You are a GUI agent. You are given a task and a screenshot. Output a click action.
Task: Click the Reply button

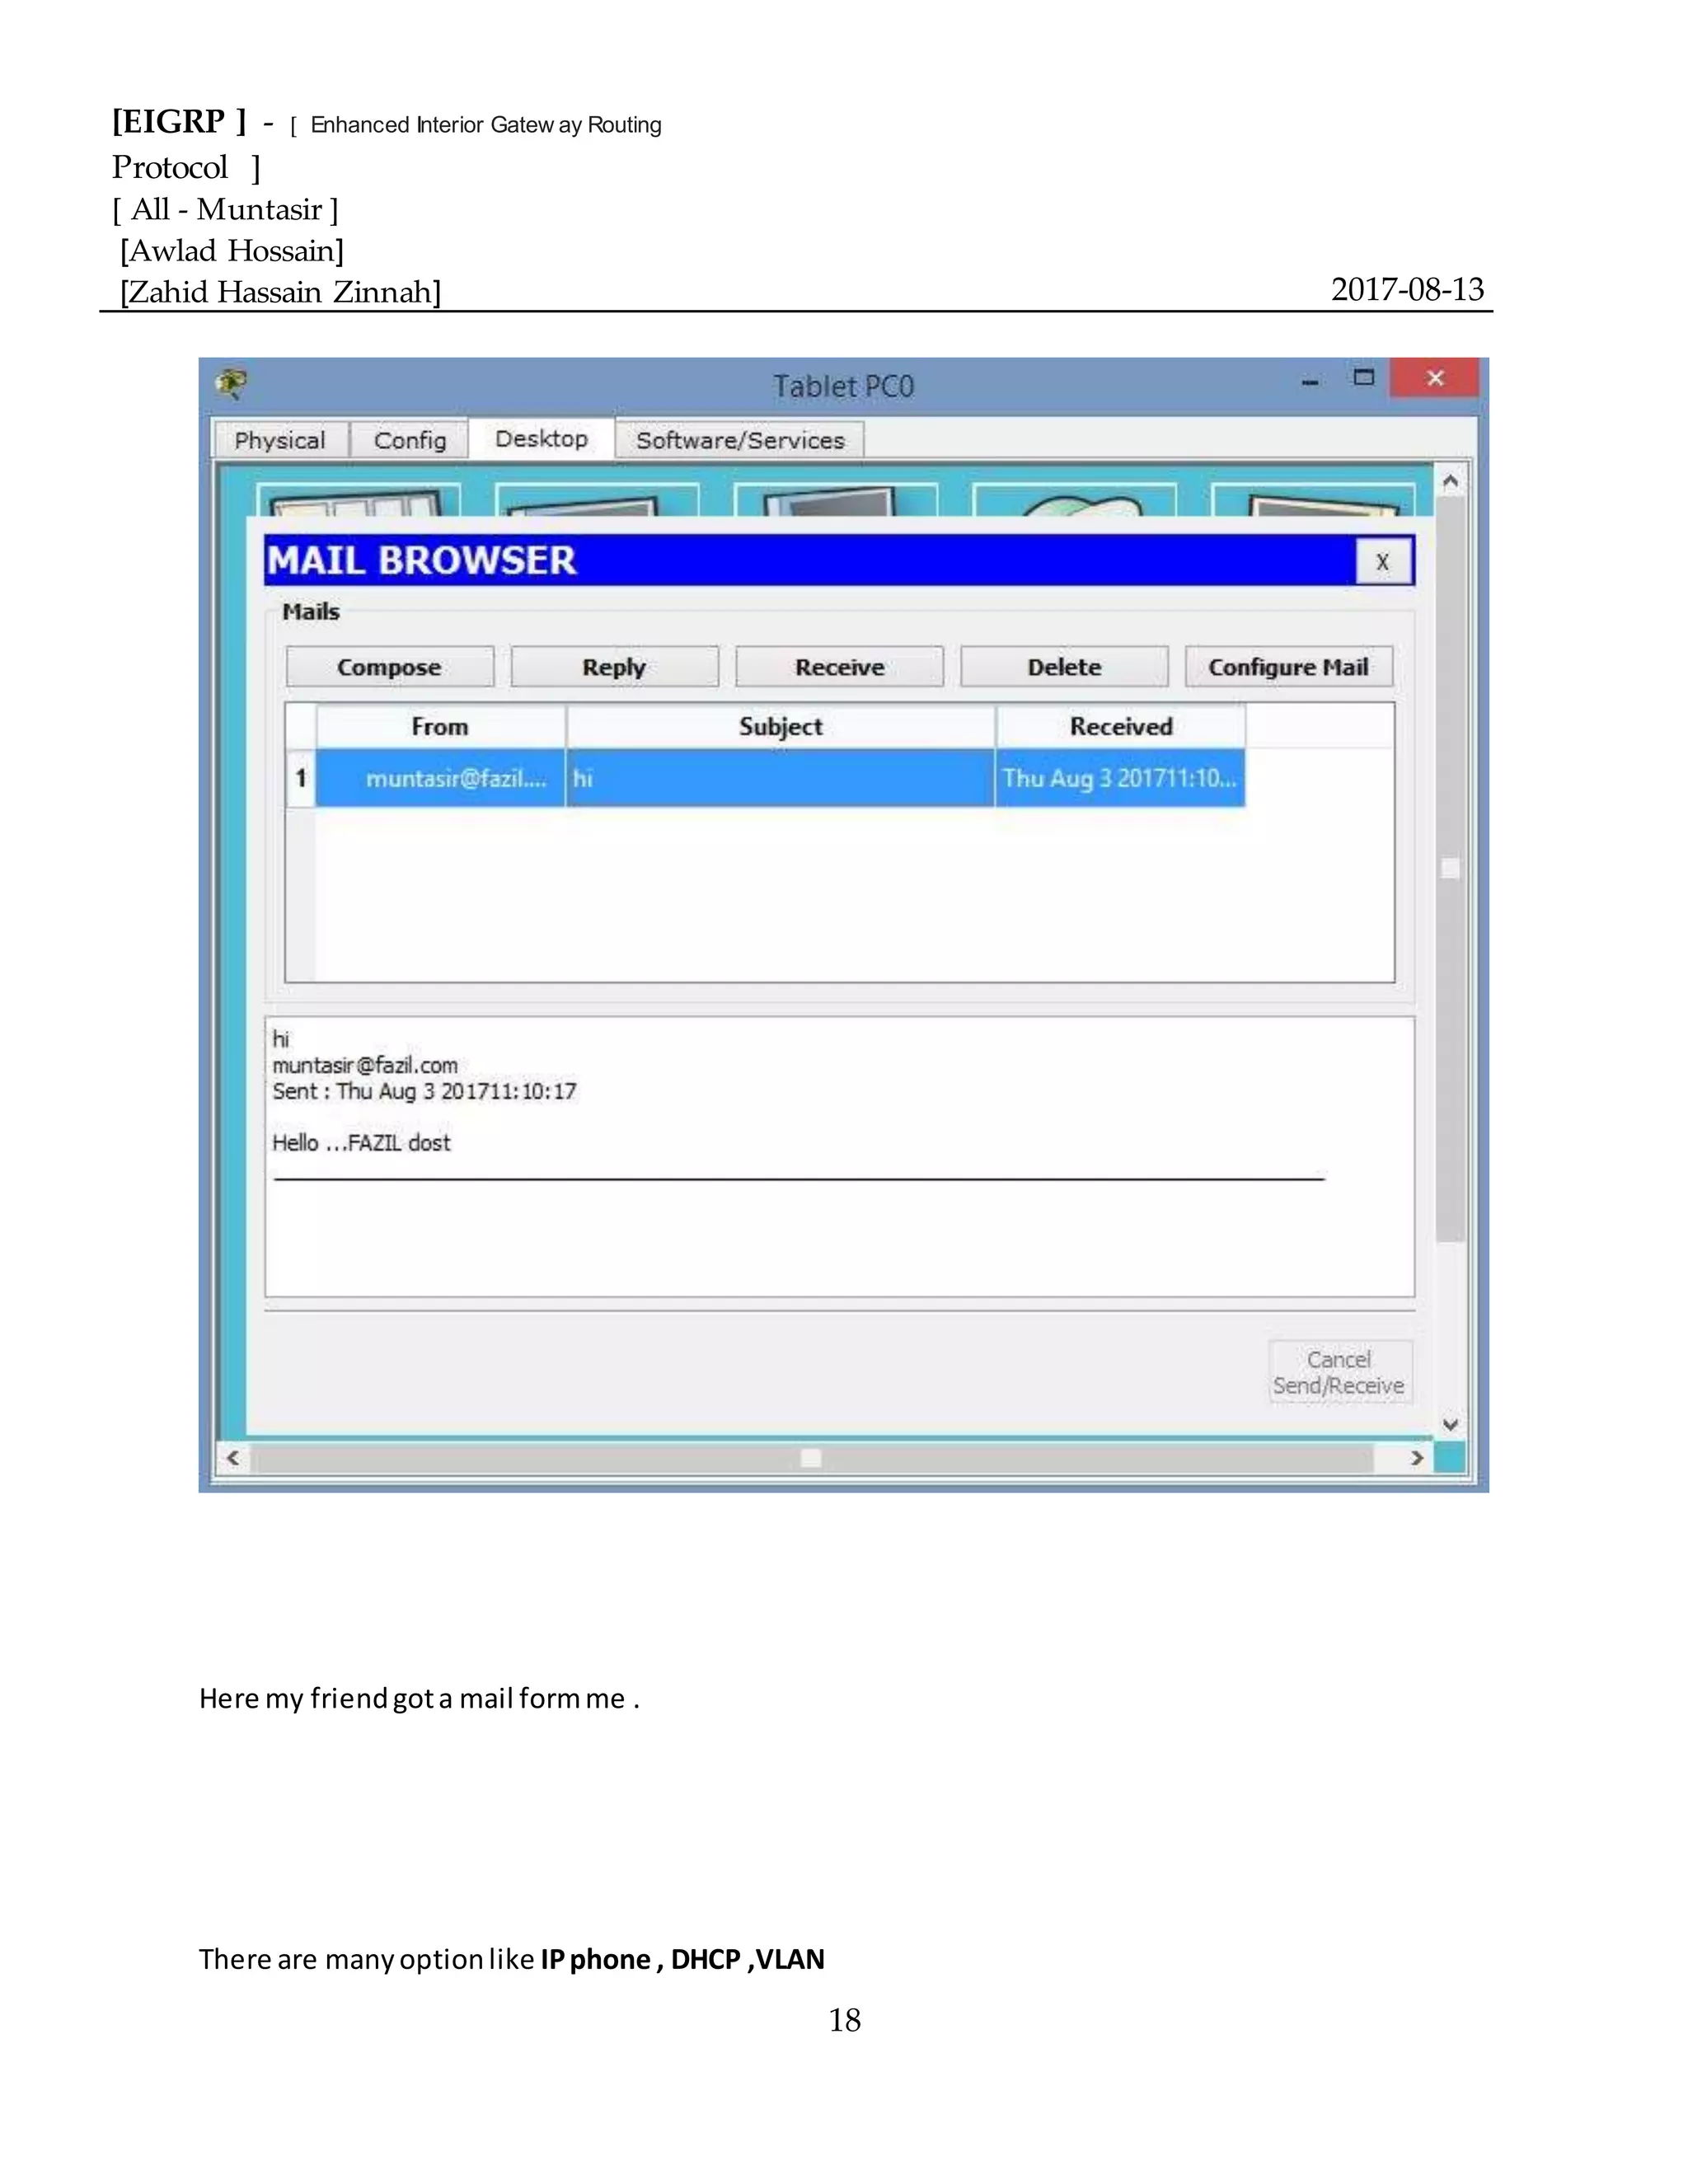(614, 667)
